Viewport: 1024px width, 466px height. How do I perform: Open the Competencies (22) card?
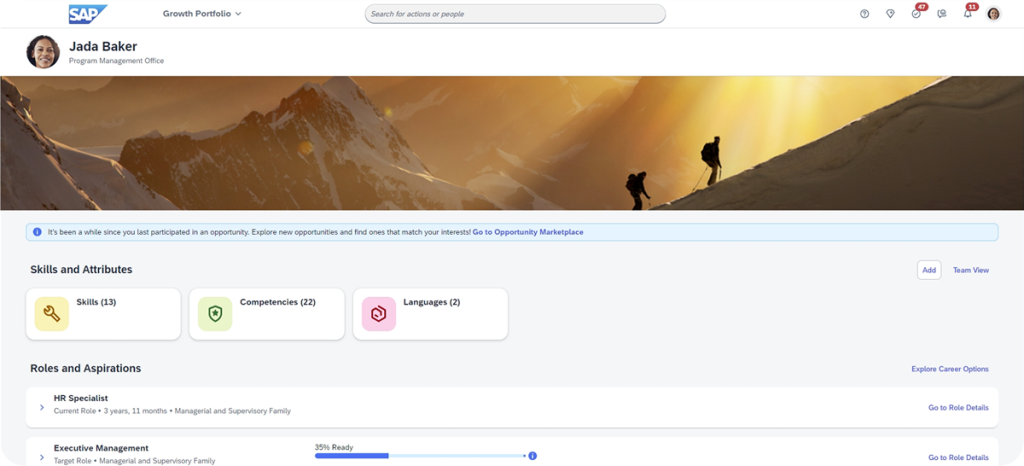point(266,314)
